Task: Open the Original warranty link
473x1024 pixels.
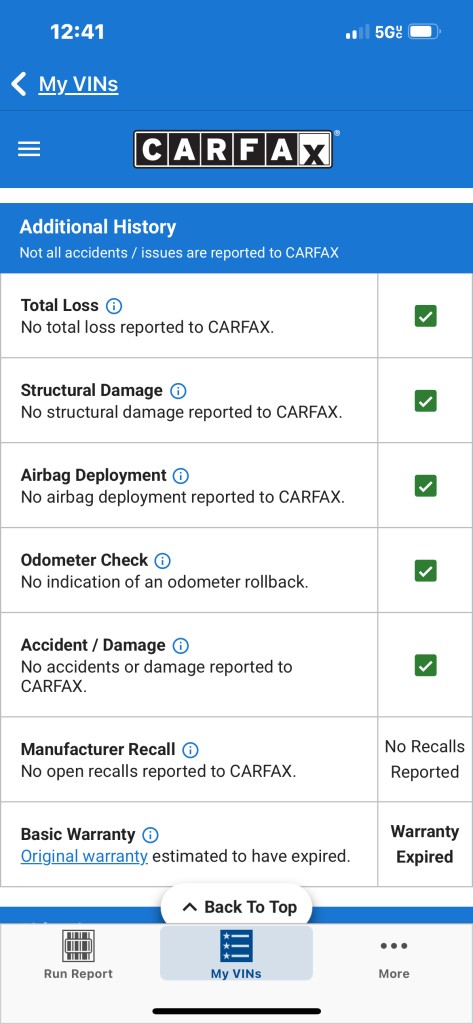Action: [x=84, y=856]
